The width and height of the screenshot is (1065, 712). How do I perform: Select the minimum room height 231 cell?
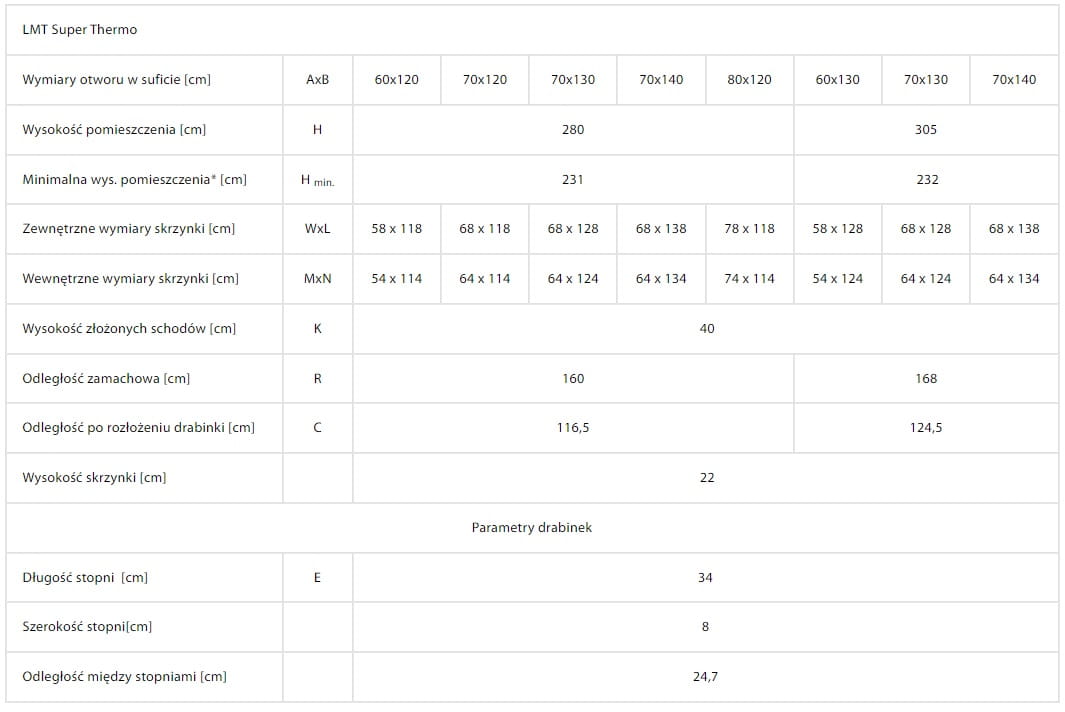(573, 180)
